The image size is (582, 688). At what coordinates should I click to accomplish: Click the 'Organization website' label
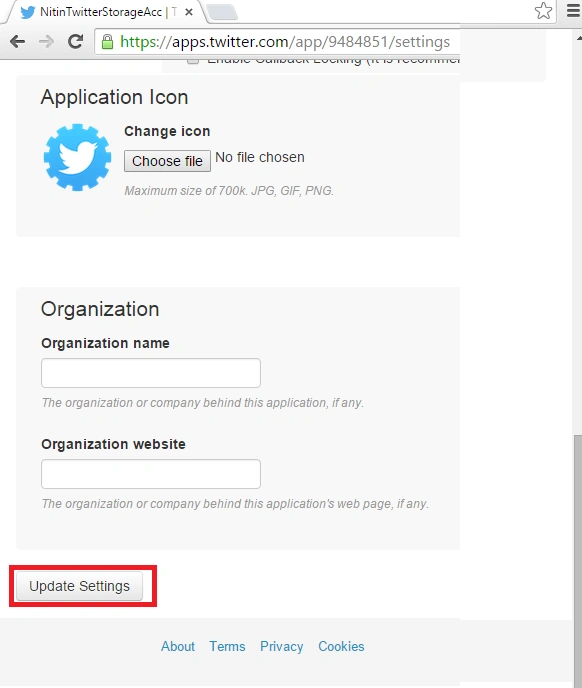click(x=113, y=444)
